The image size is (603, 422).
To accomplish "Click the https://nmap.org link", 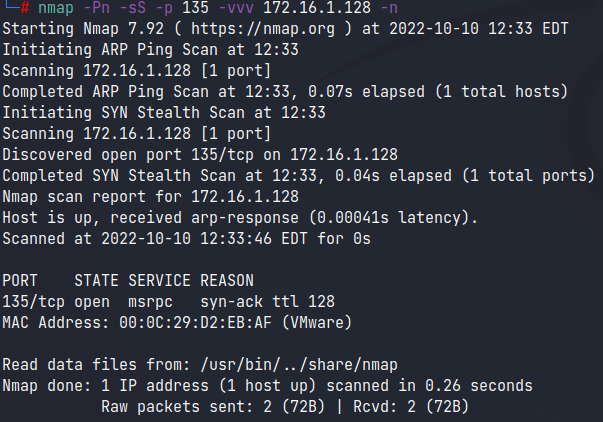I will point(263,29).
